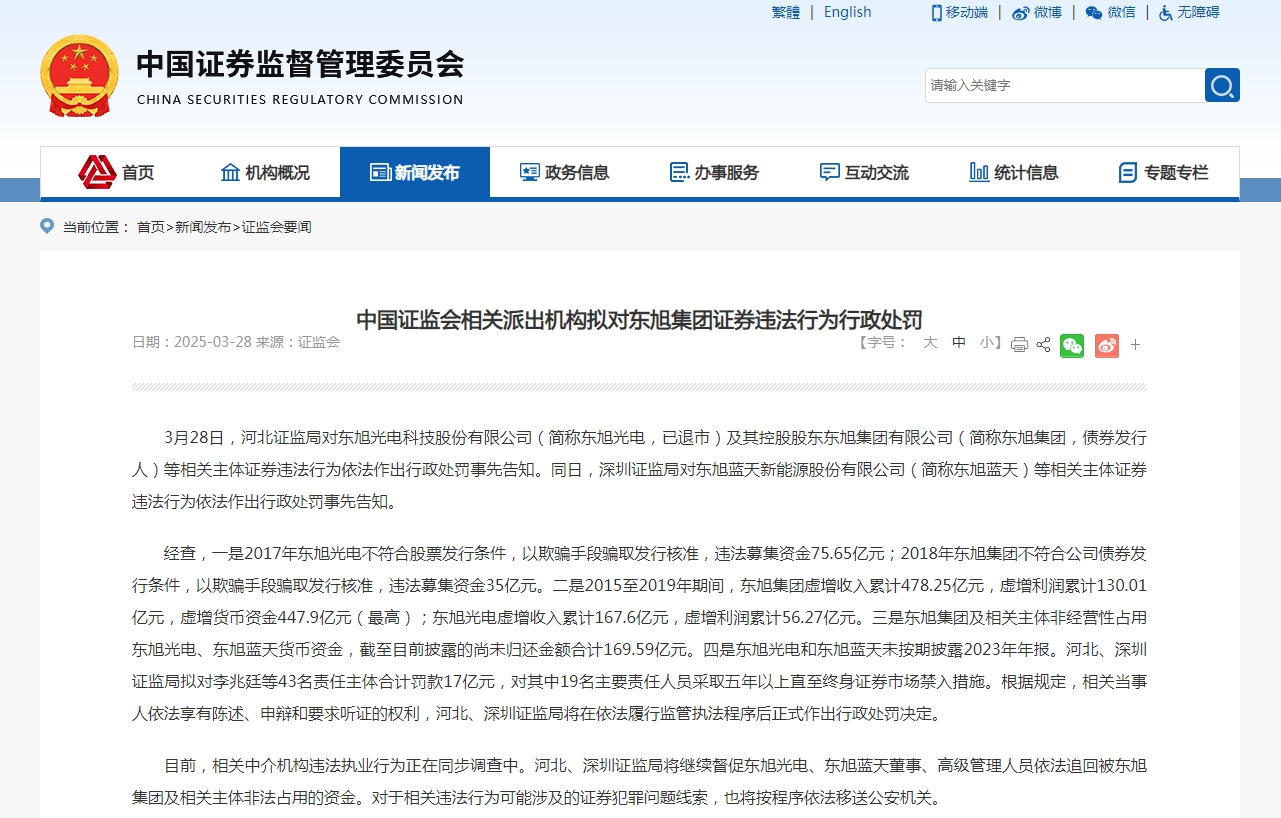The width and height of the screenshot is (1281, 818).
Task: Click the 中国证券监督管理委员会 site title
Action: point(300,65)
